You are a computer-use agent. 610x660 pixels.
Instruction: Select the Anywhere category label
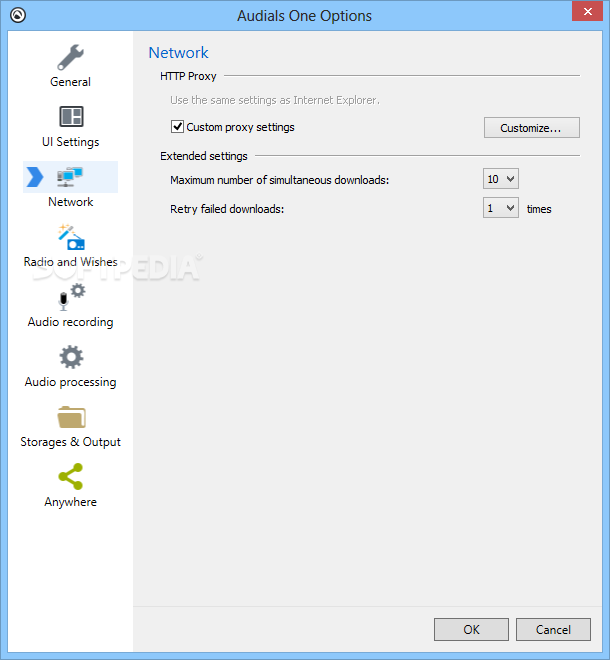click(70, 502)
